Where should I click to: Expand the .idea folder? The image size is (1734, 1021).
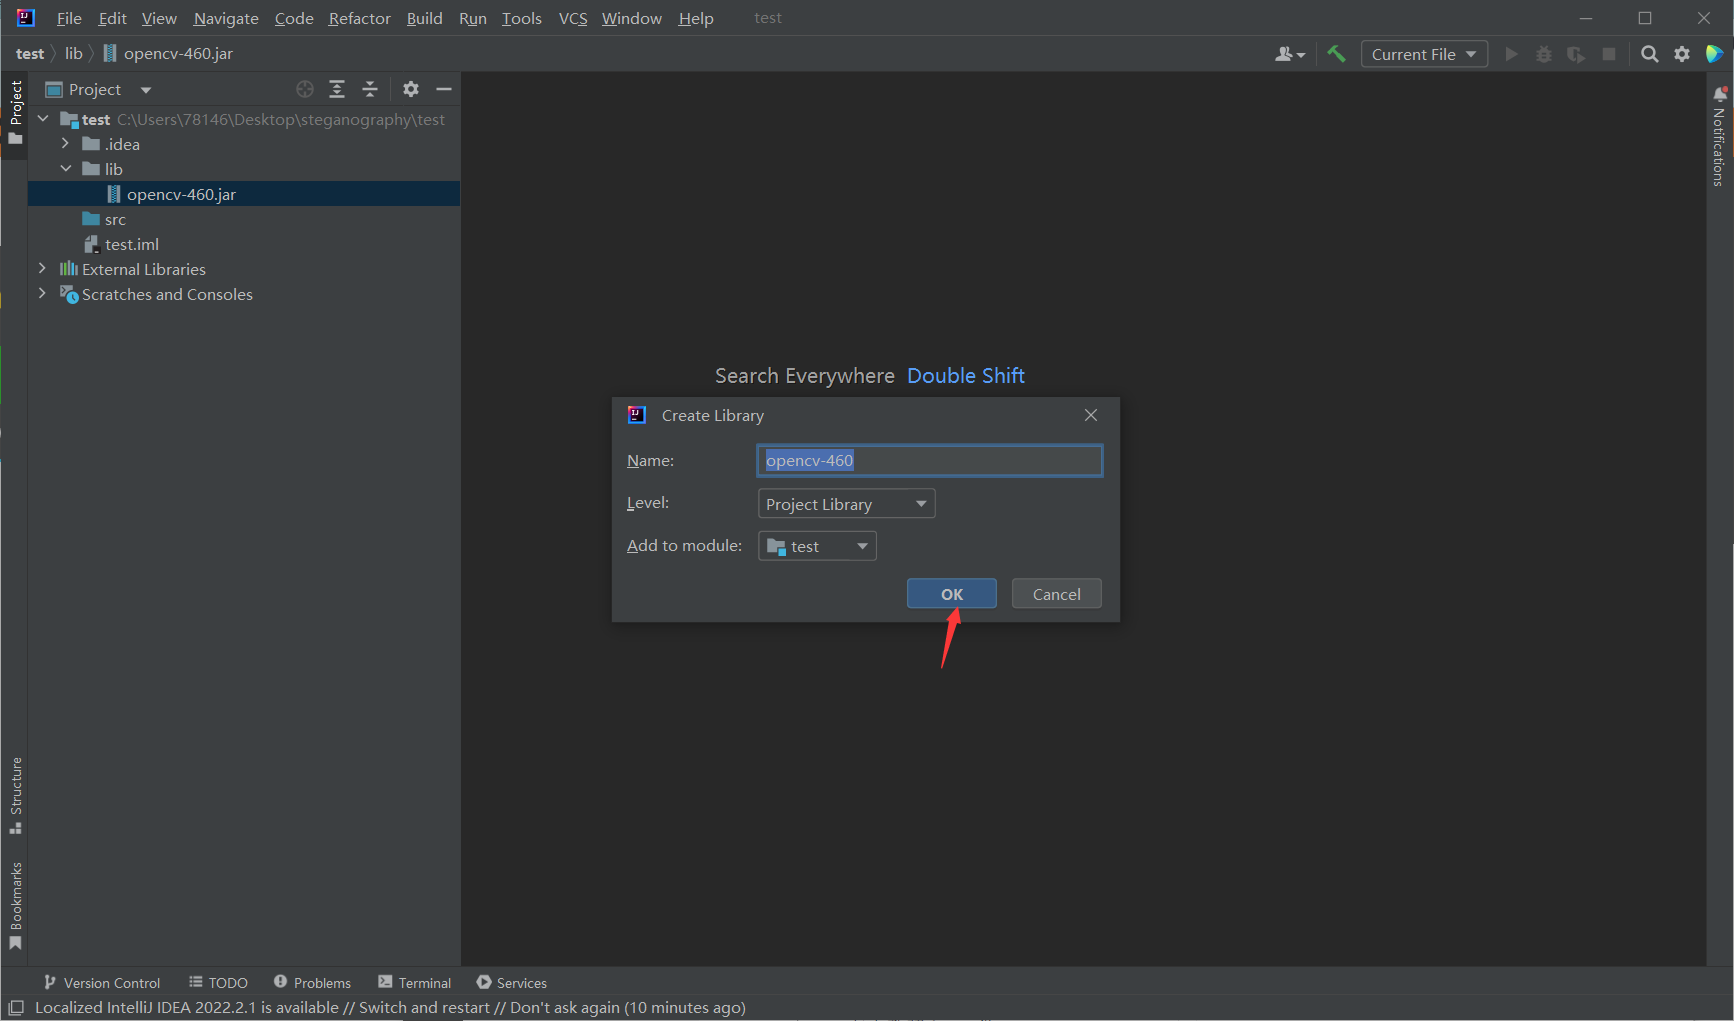(66, 144)
